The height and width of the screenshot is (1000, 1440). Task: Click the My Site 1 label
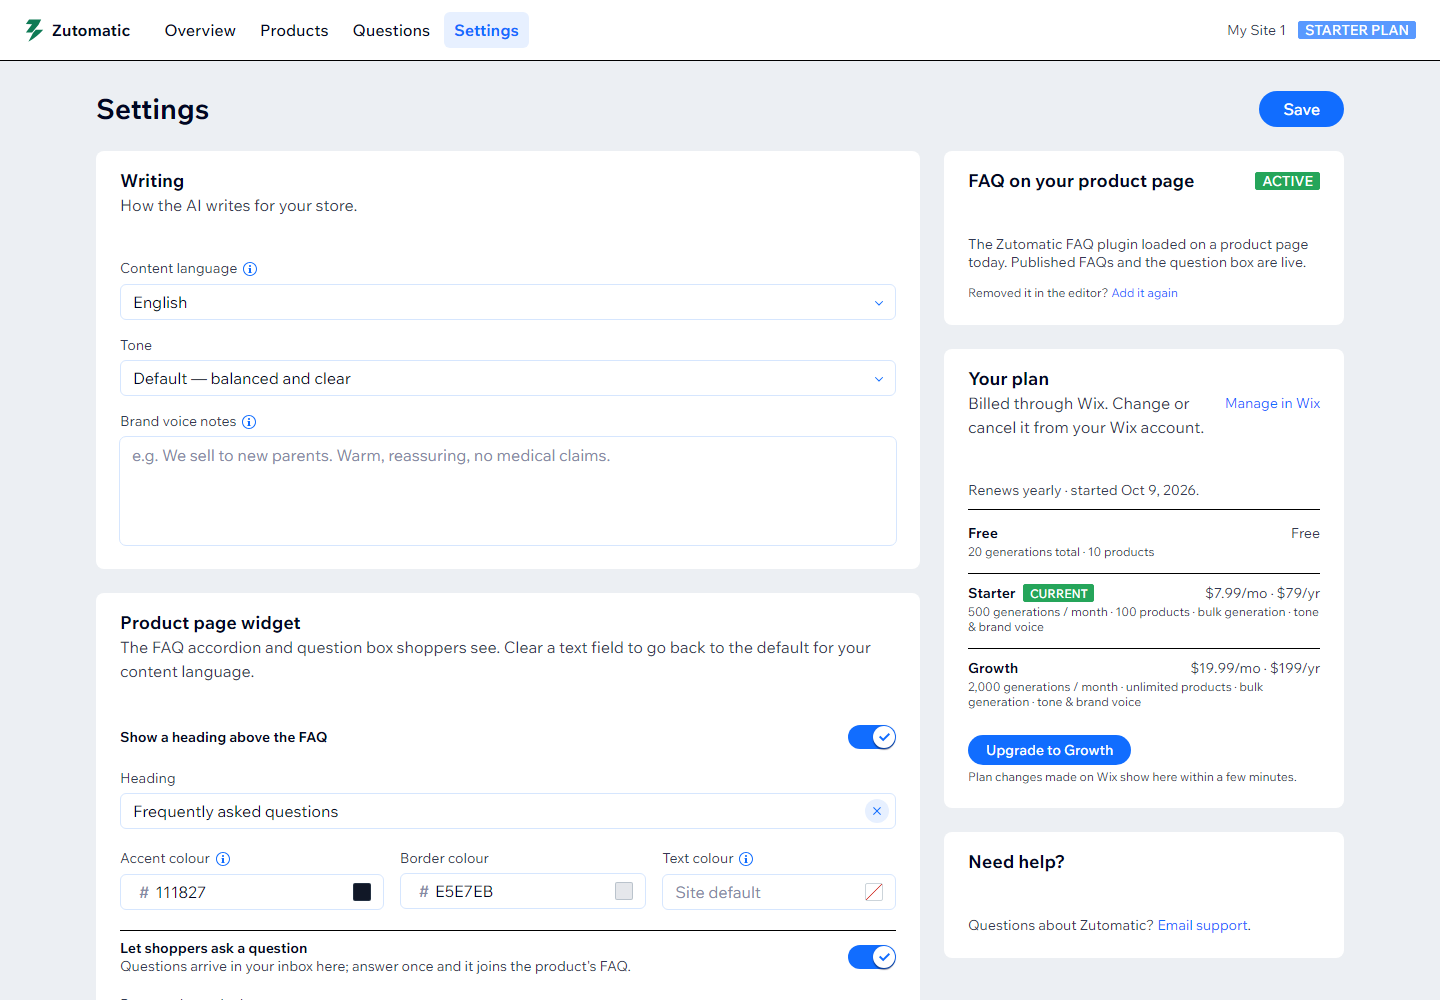click(1256, 30)
